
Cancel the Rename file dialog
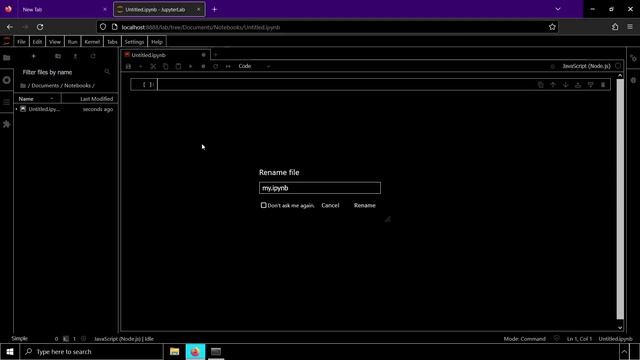(x=330, y=205)
